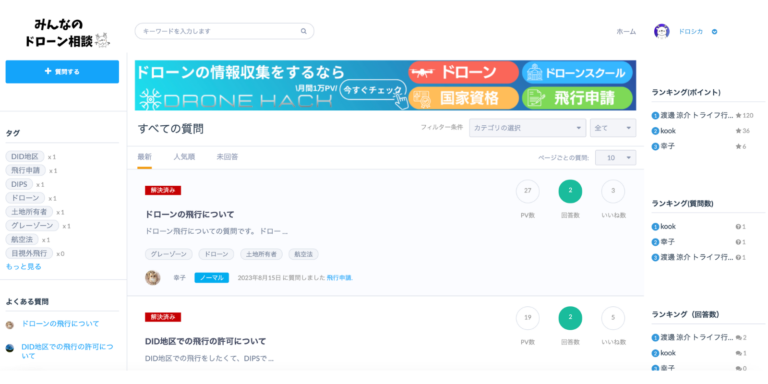Focus the キーワードを入力します search field
This screenshot has height=384, width=768.
224,31
